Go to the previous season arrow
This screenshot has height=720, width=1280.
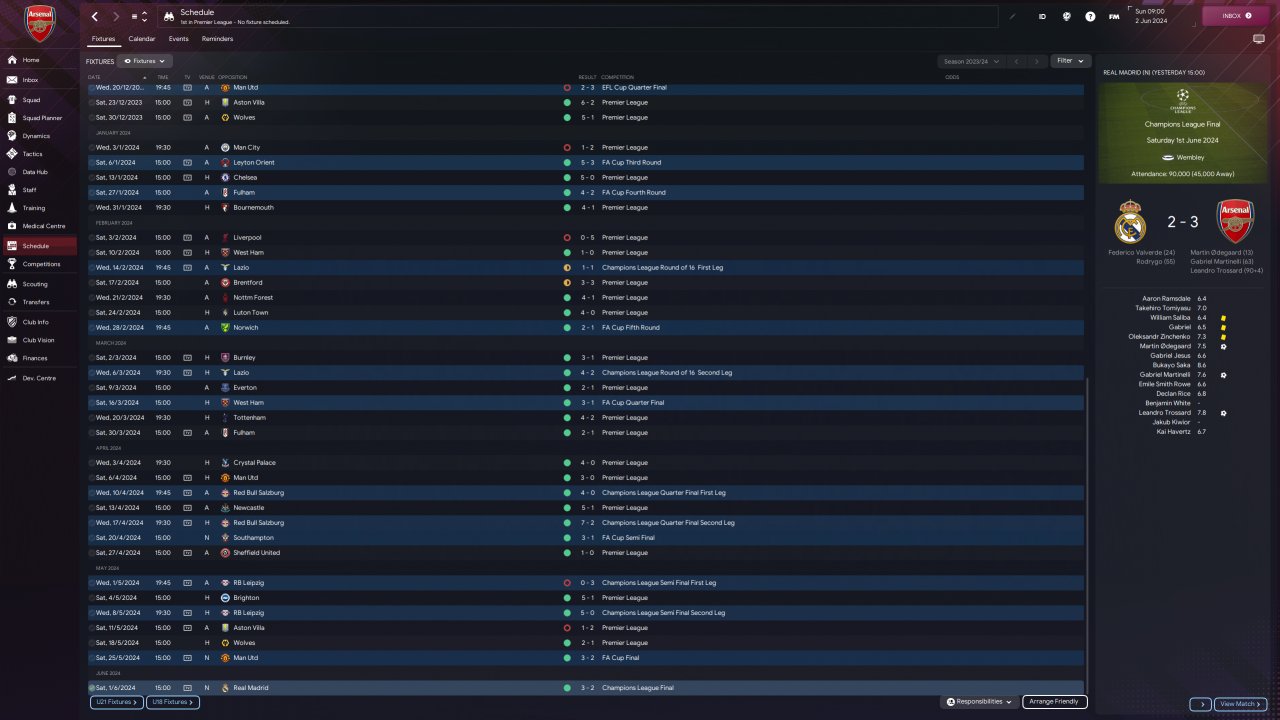click(1017, 61)
